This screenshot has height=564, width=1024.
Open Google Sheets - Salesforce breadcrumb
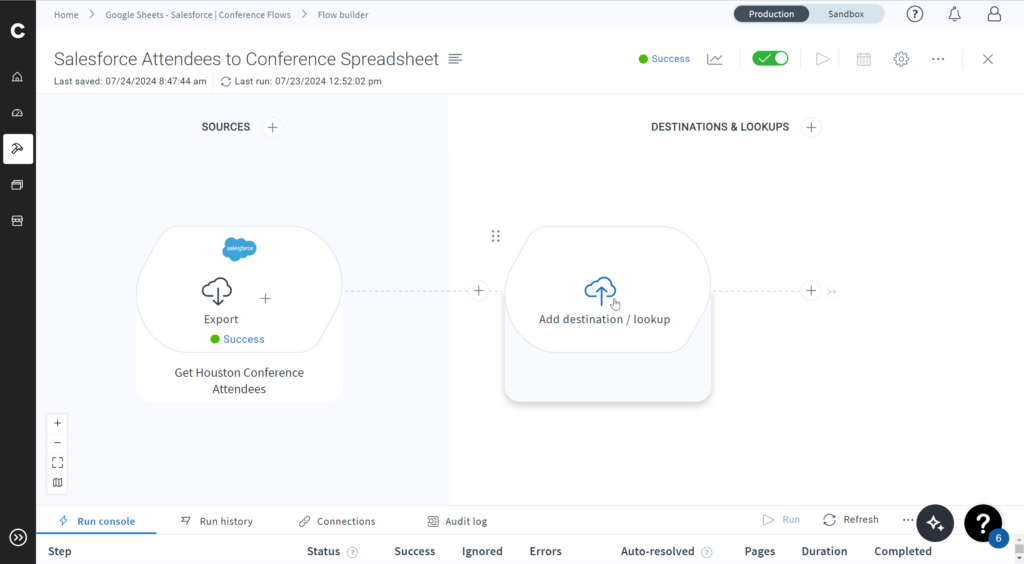pos(198,14)
